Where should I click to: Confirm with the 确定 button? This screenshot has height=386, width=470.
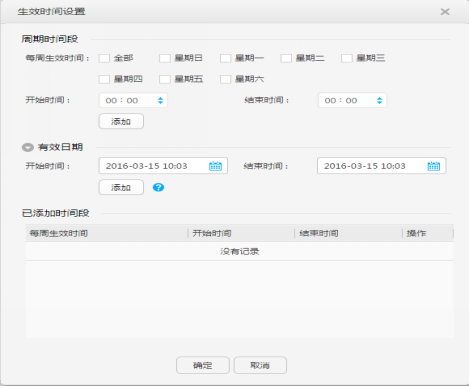click(203, 365)
